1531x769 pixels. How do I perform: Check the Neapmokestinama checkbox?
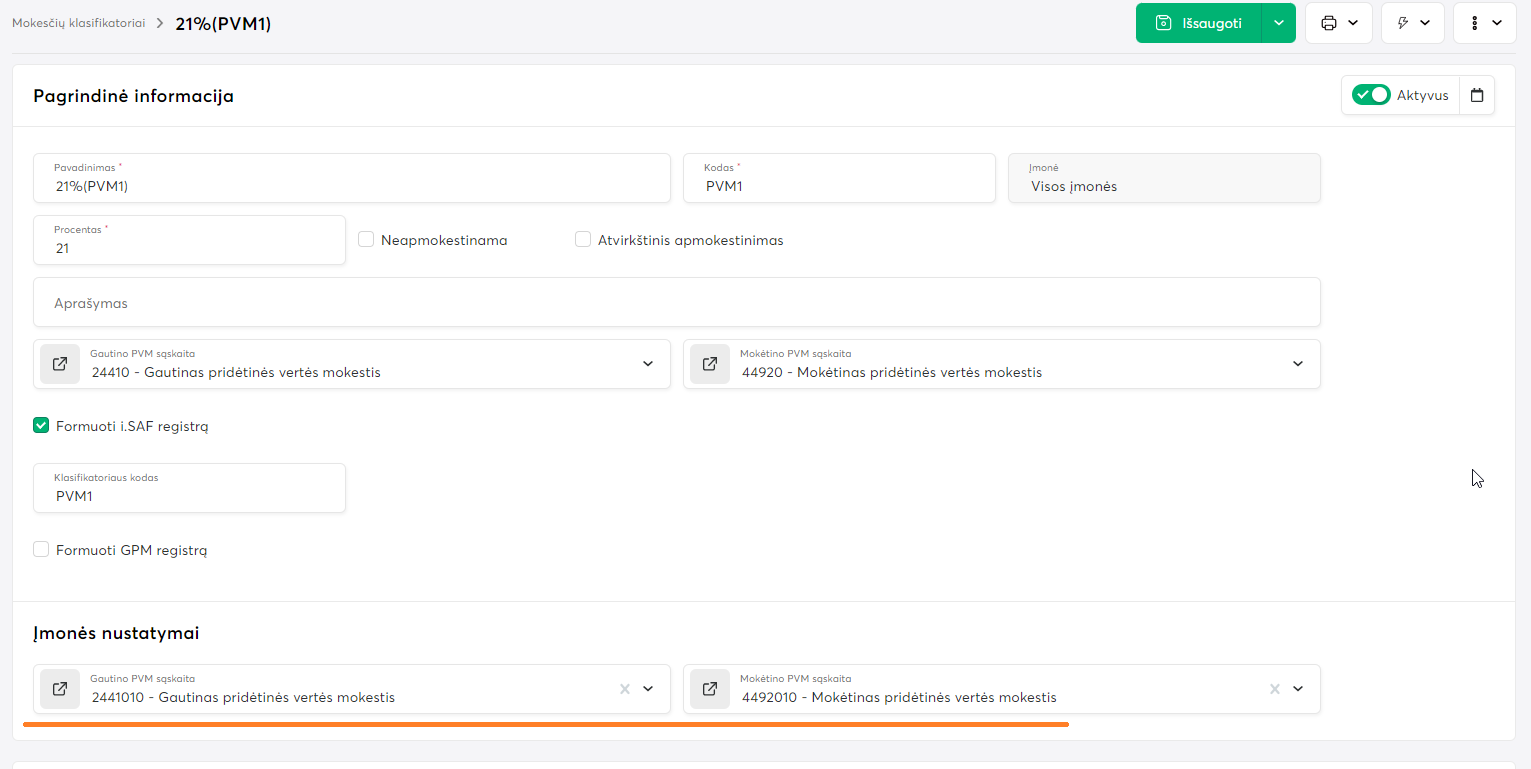(x=366, y=240)
